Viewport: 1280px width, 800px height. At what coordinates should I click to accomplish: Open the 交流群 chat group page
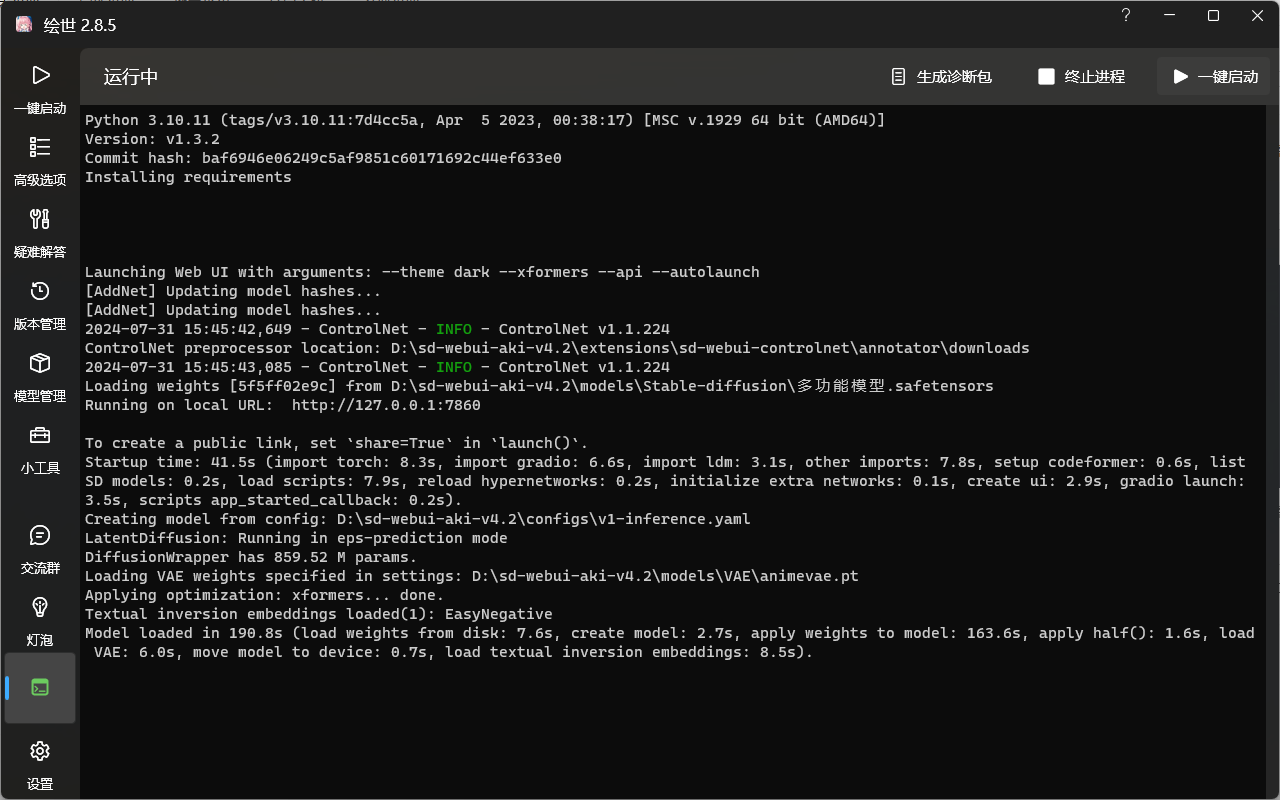pos(40,549)
